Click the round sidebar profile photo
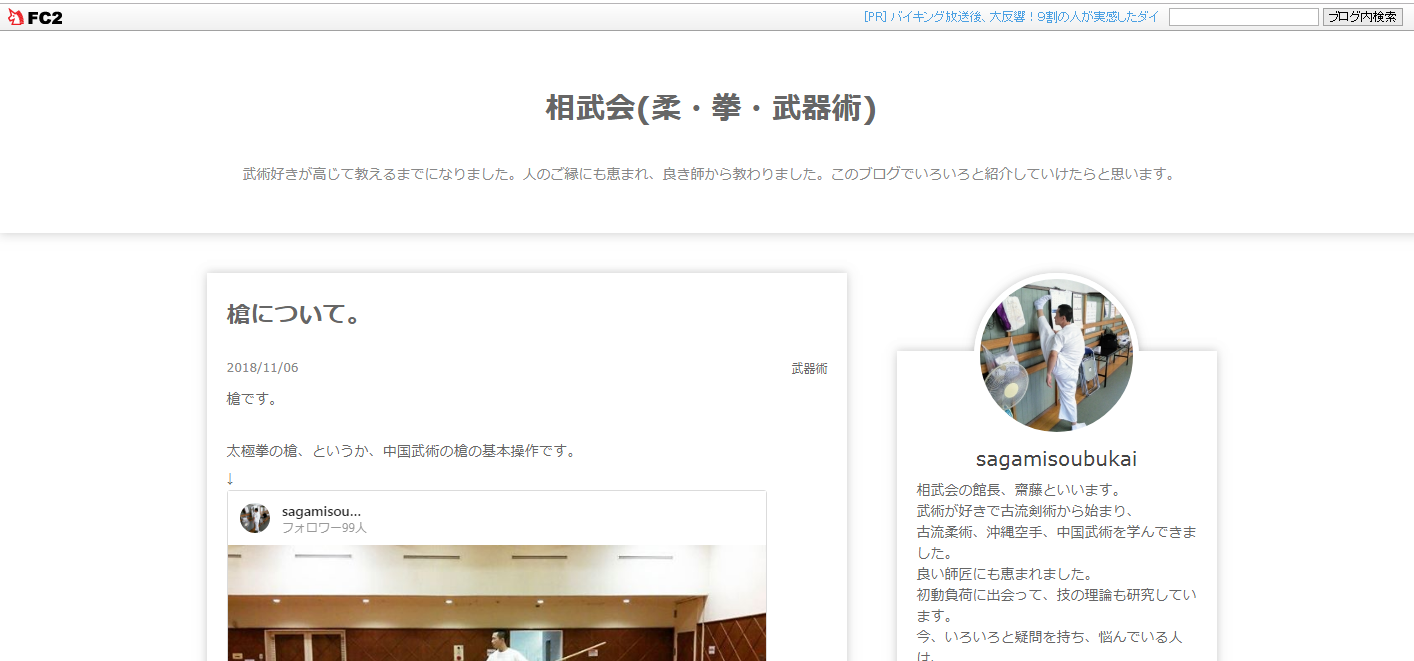 click(x=1056, y=355)
